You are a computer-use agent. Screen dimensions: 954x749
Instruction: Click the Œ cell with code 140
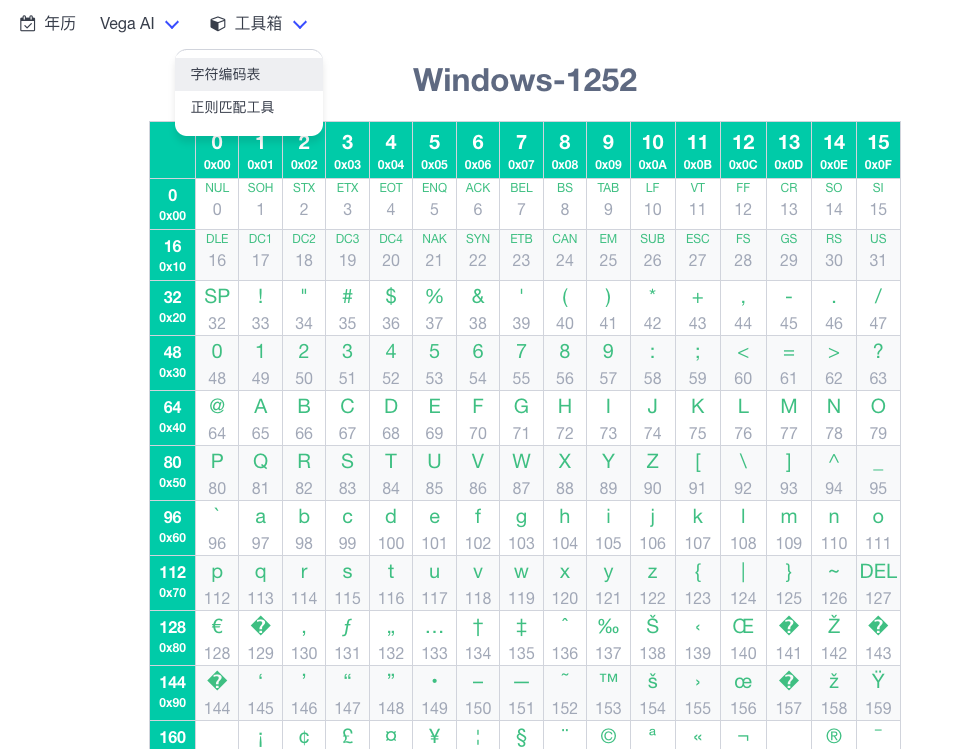[x=743, y=638]
